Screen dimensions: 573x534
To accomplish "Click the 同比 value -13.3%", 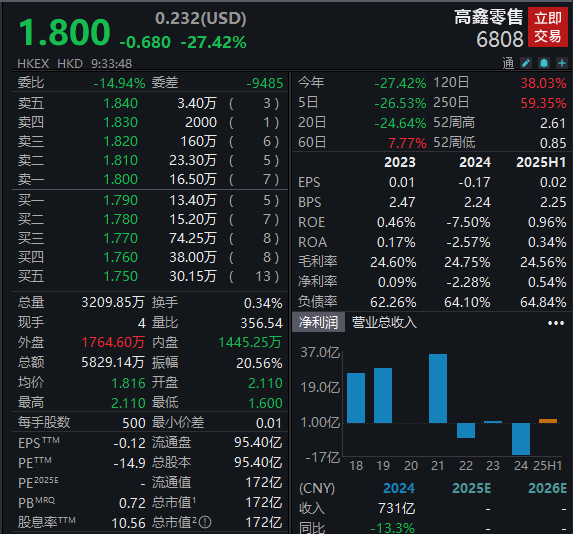I will click(x=392, y=528).
